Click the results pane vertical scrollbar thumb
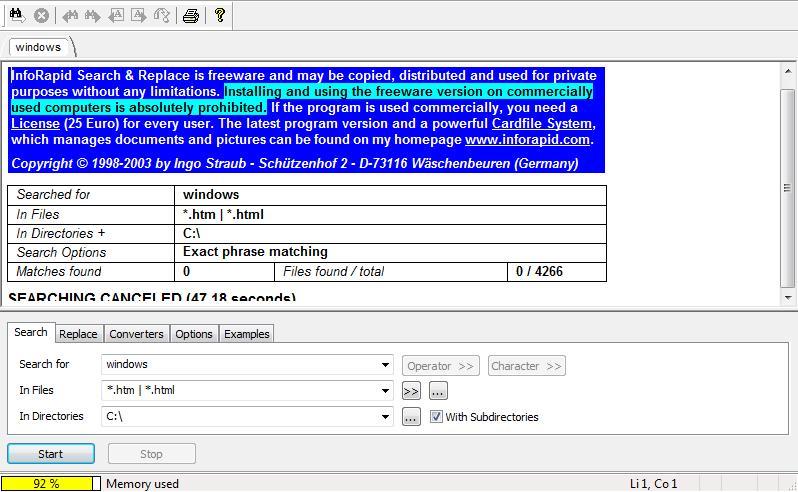The width and height of the screenshot is (798, 492). (x=788, y=188)
